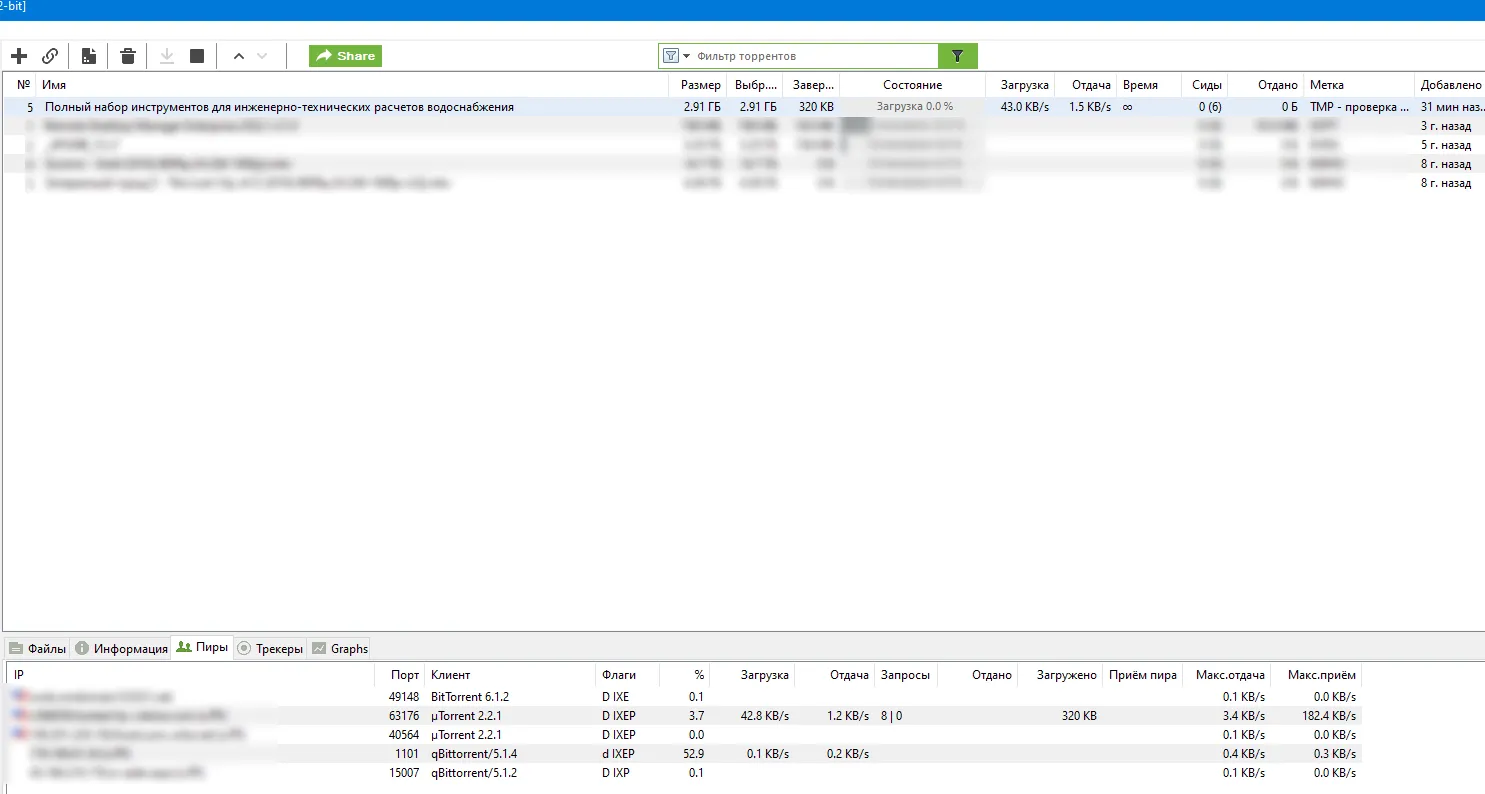Click the Remove Torrent trash icon
The height and width of the screenshot is (794, 1485).
click(x=128, y=56)
